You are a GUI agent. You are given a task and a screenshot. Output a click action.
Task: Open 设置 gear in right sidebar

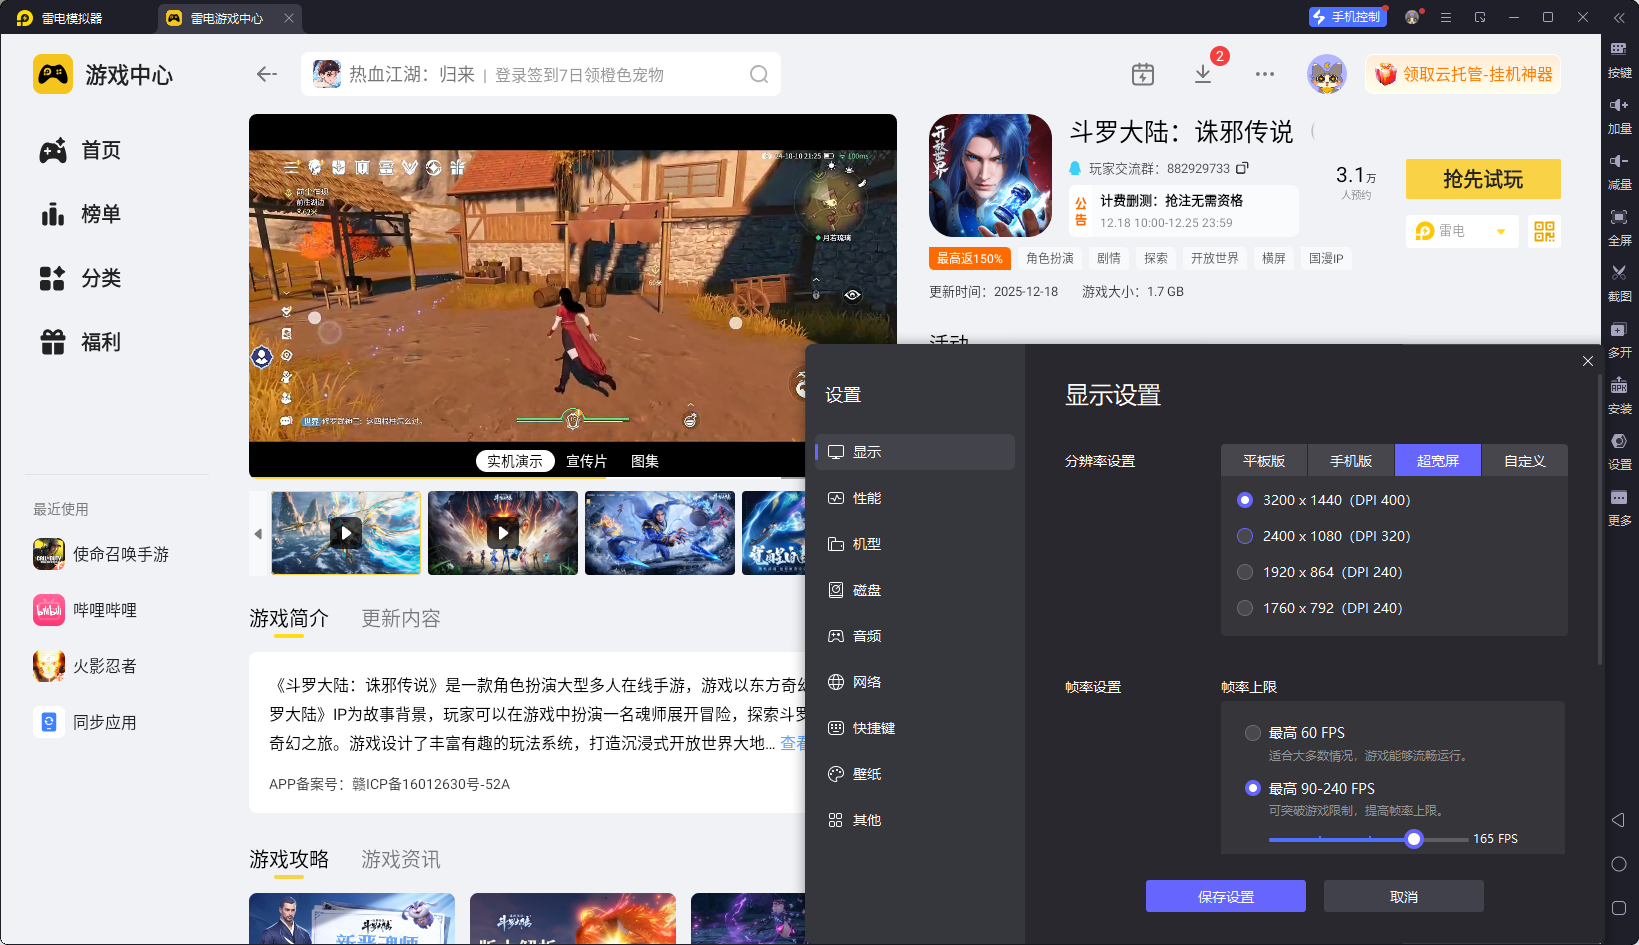click(x=1619, y=451)
